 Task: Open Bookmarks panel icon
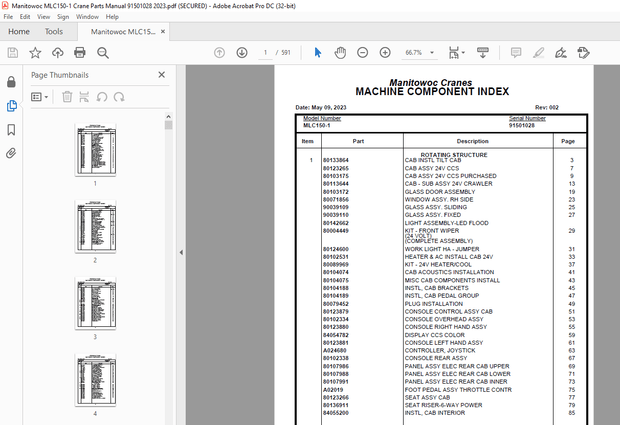[x=11, y=130]
